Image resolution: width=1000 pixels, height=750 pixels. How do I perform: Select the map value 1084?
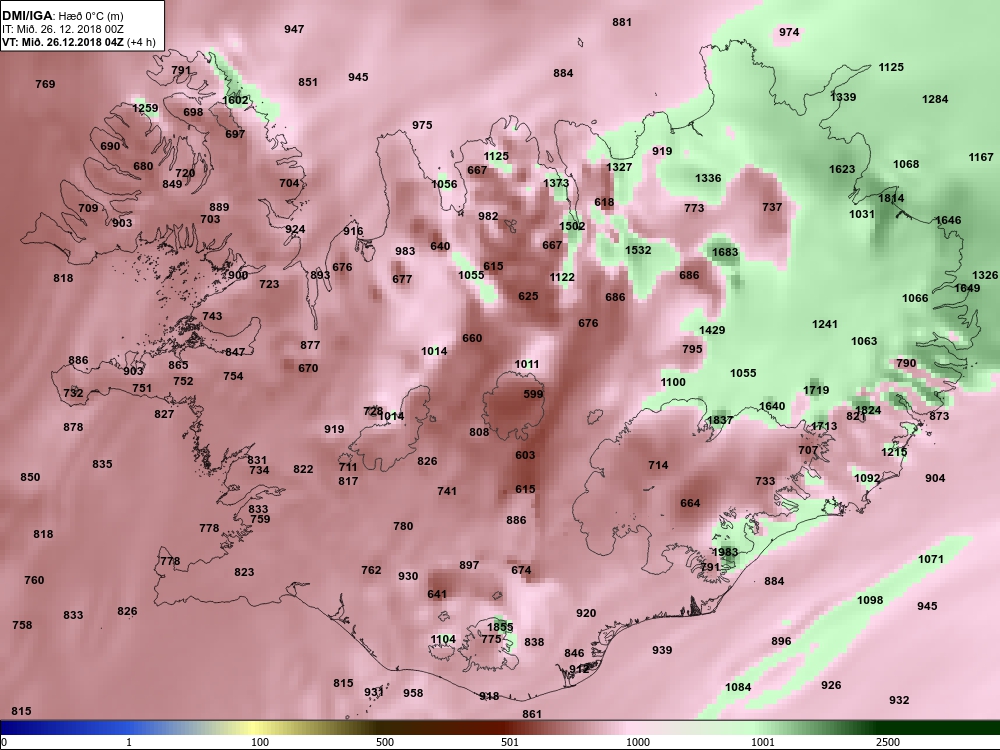click(x=738, y=687)
